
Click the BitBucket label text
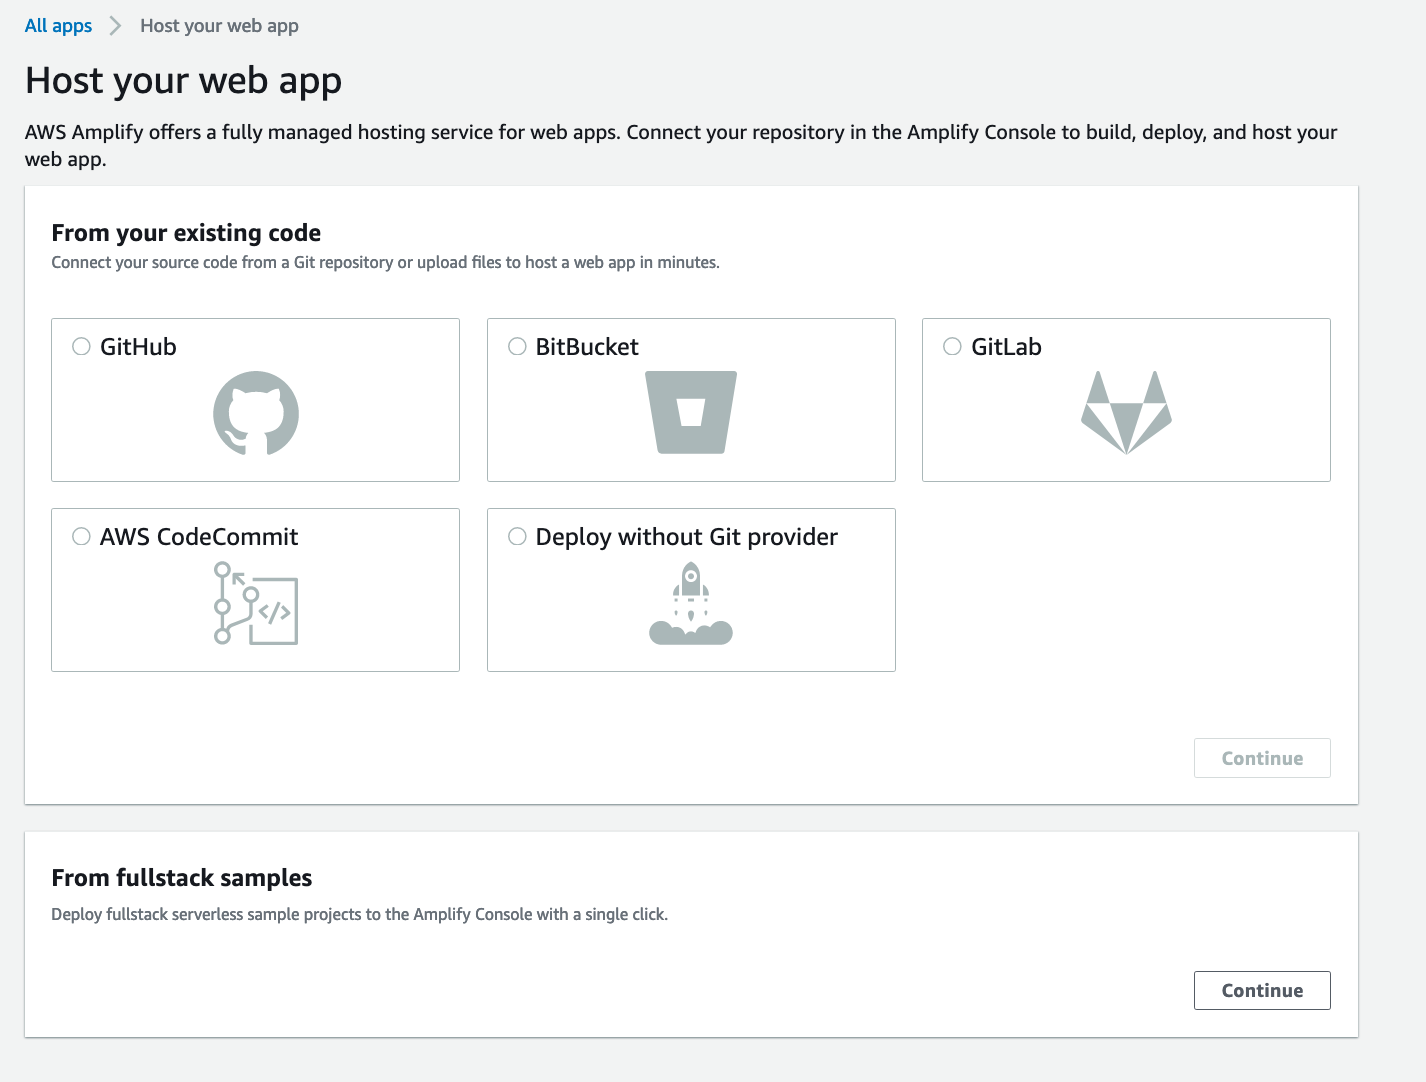[587, 347]
